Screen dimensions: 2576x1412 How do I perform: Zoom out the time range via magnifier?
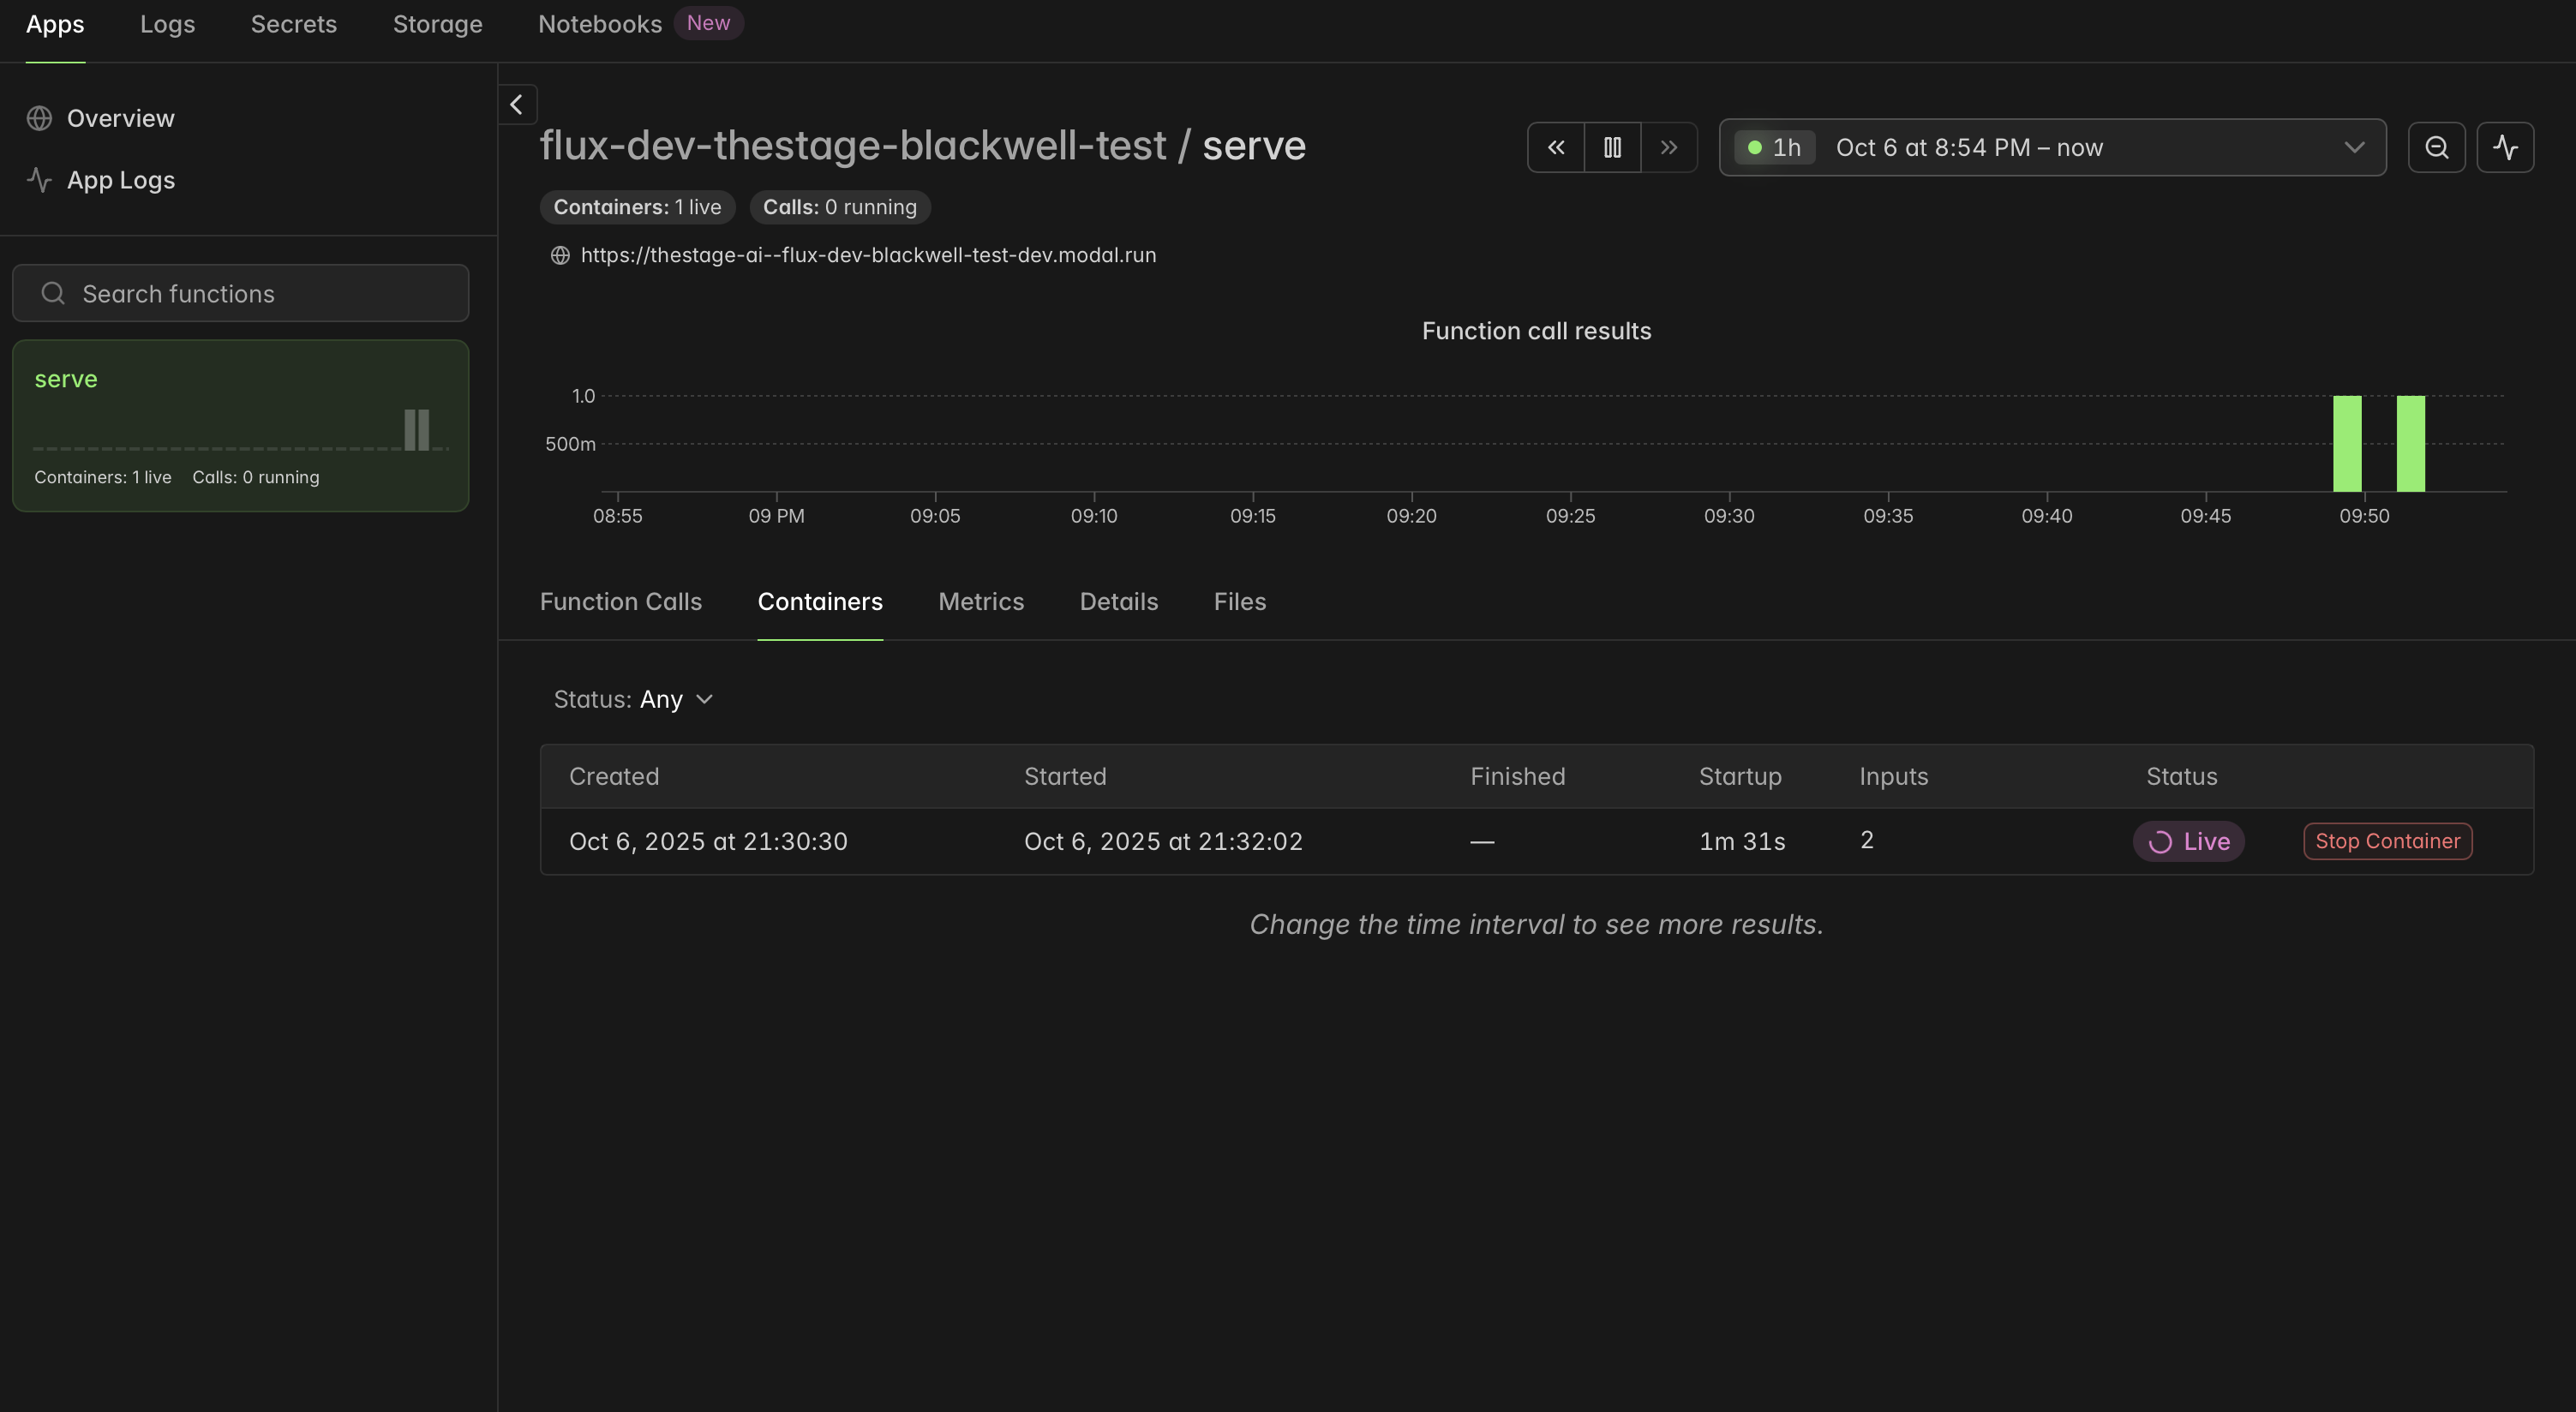coord(2436,148)
